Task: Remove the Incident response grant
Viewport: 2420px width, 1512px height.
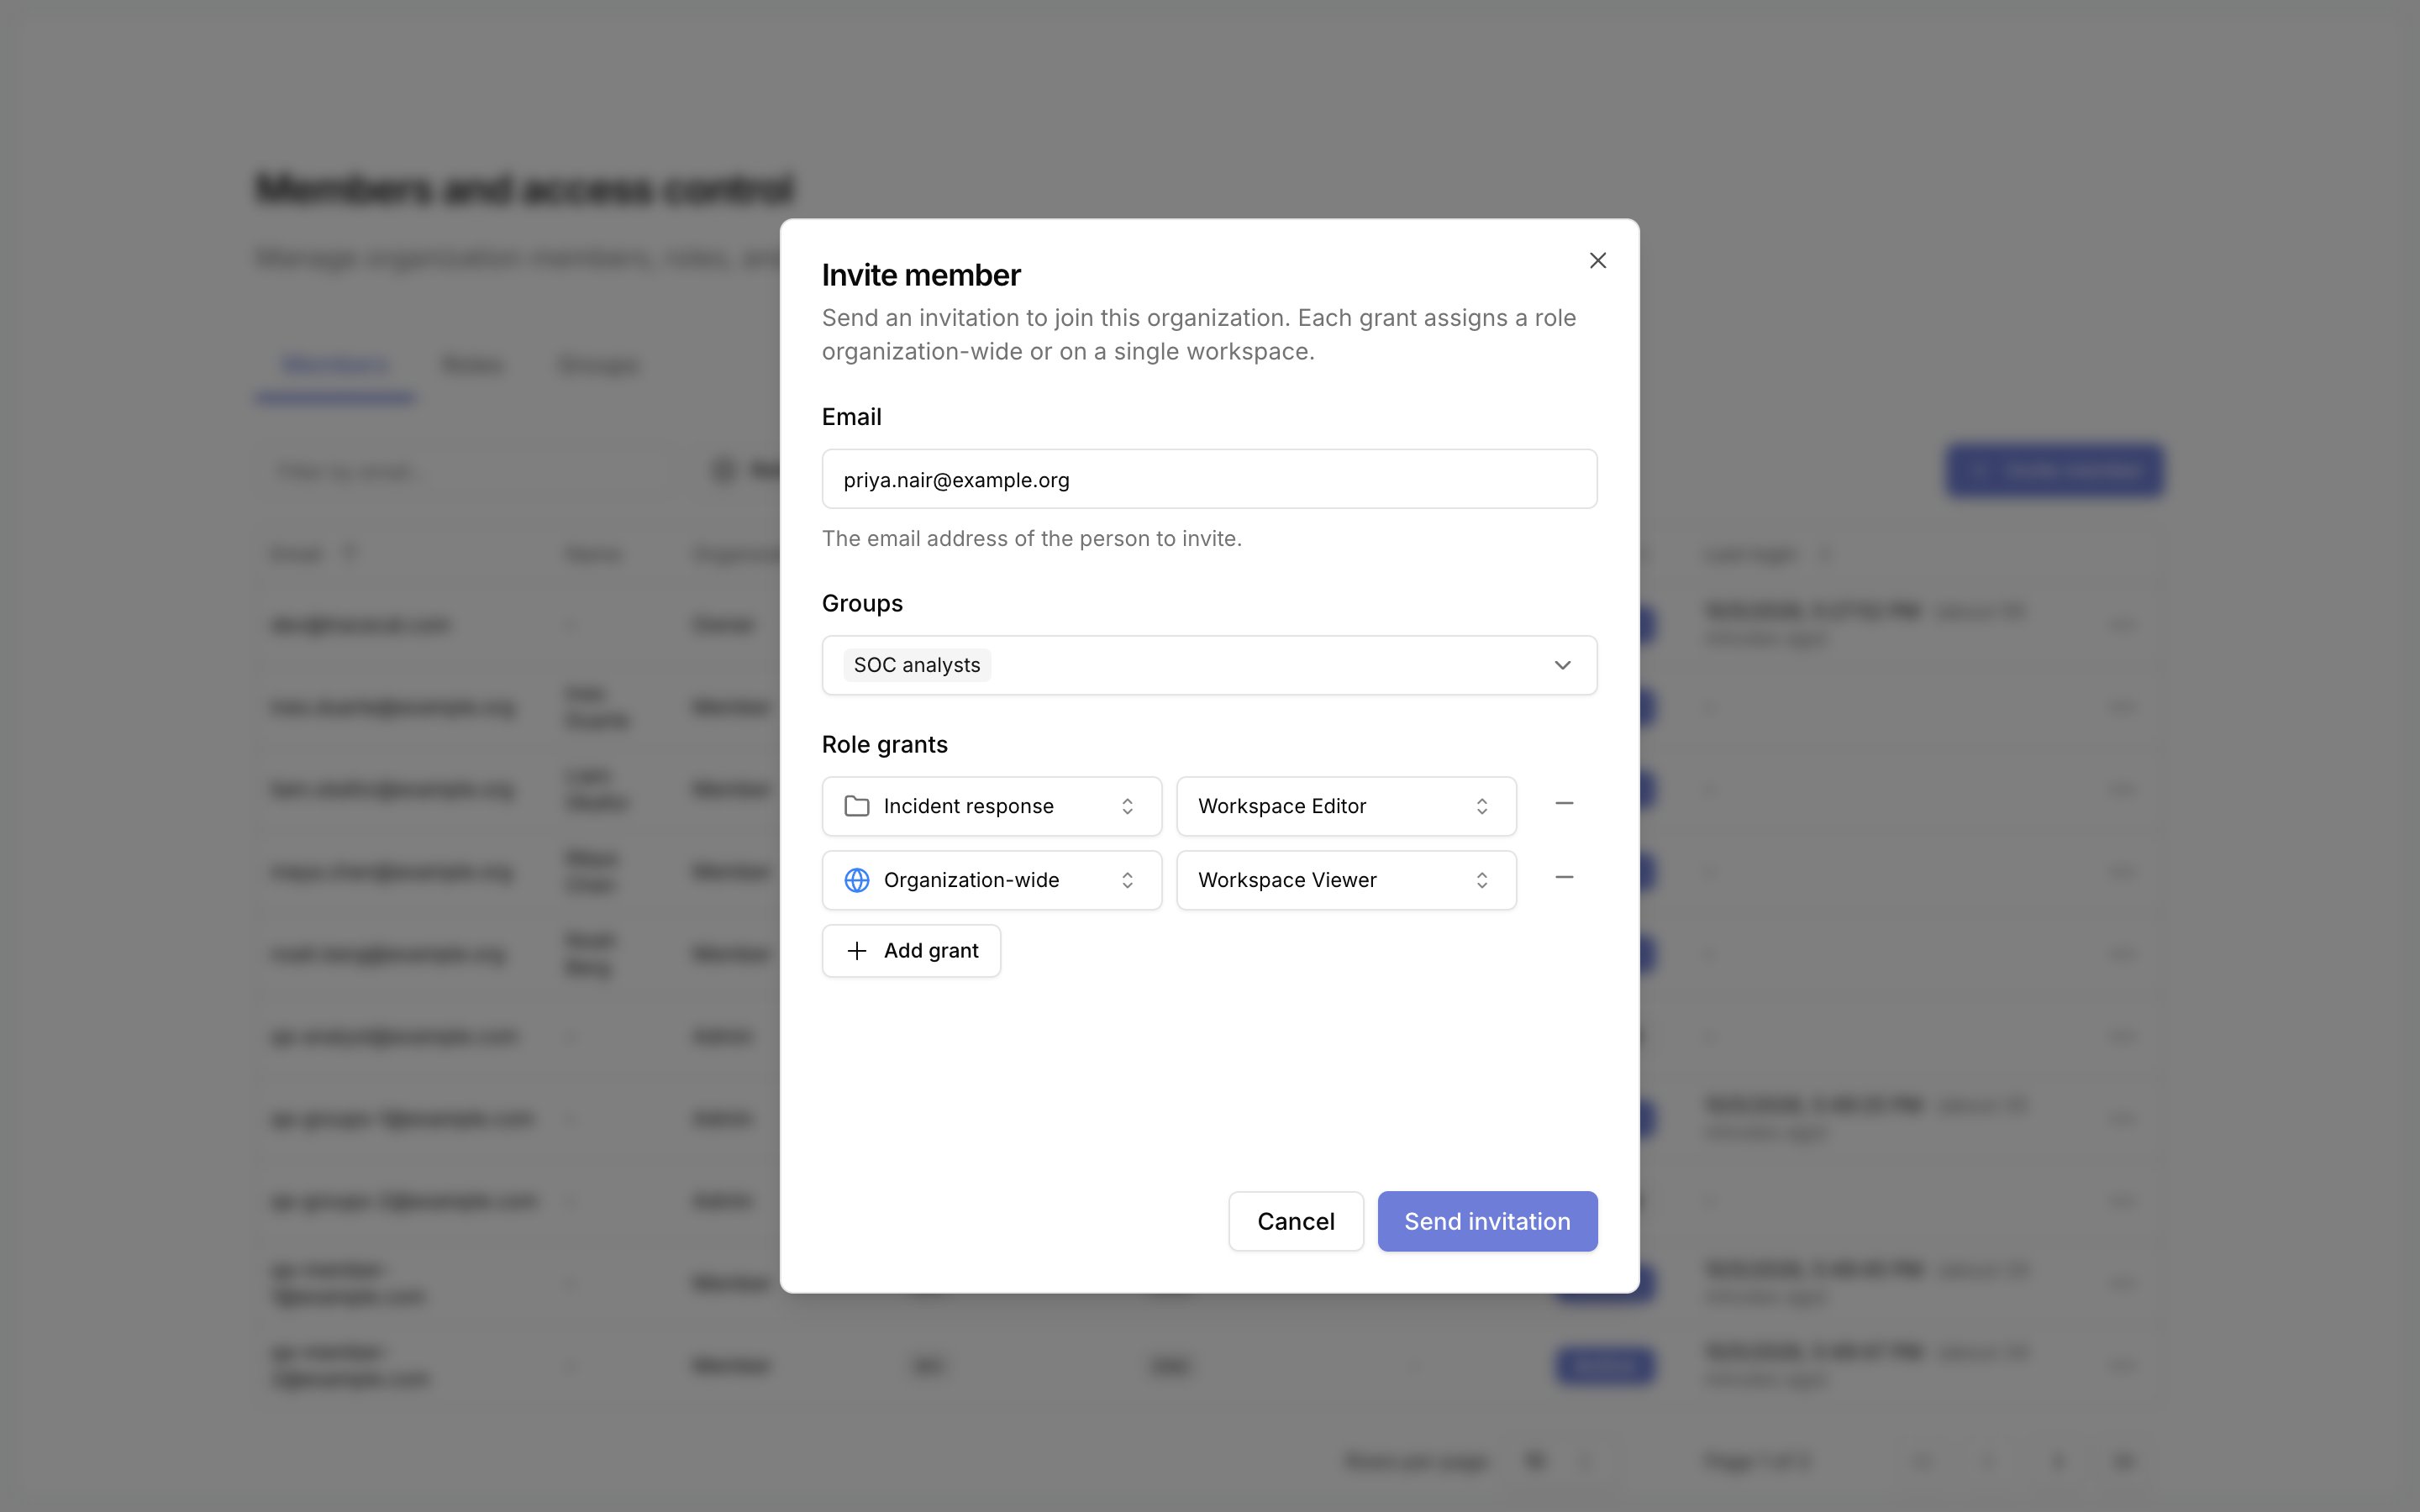Action: pyautogui.click(x=1564, y=804)
